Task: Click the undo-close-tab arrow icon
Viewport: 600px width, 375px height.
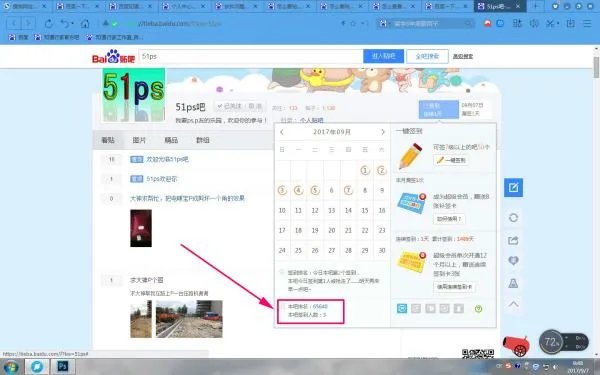Action: coord(65,24)
